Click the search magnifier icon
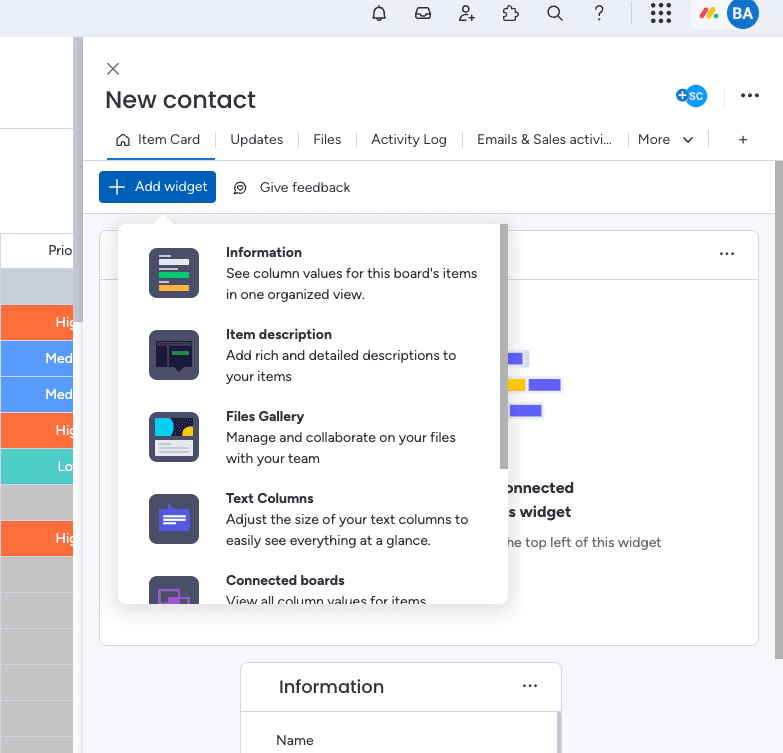 point(555,13)
